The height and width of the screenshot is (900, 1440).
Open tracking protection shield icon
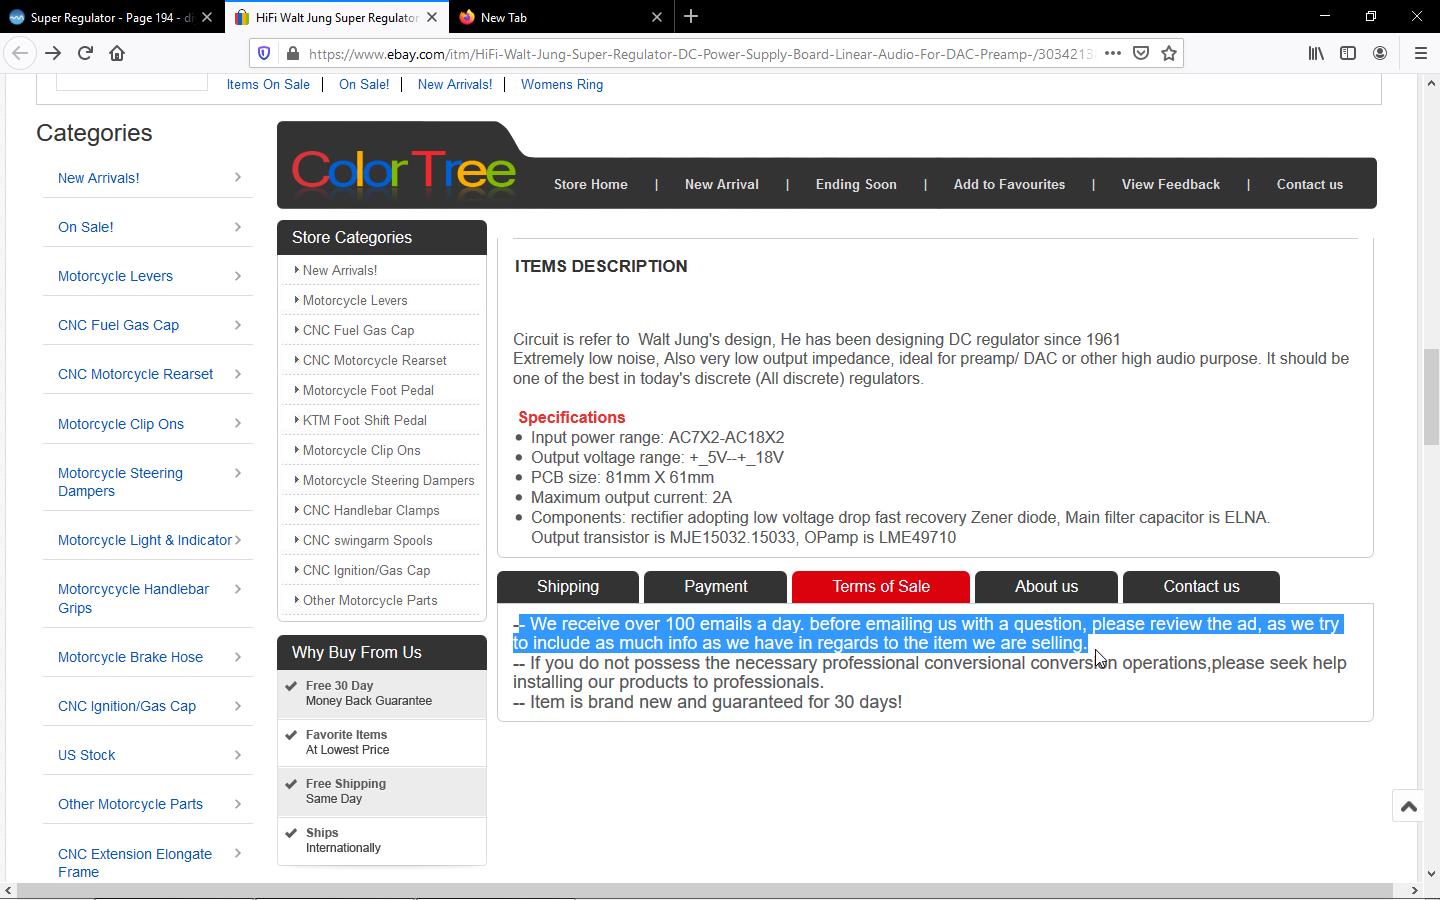(264, 53)
